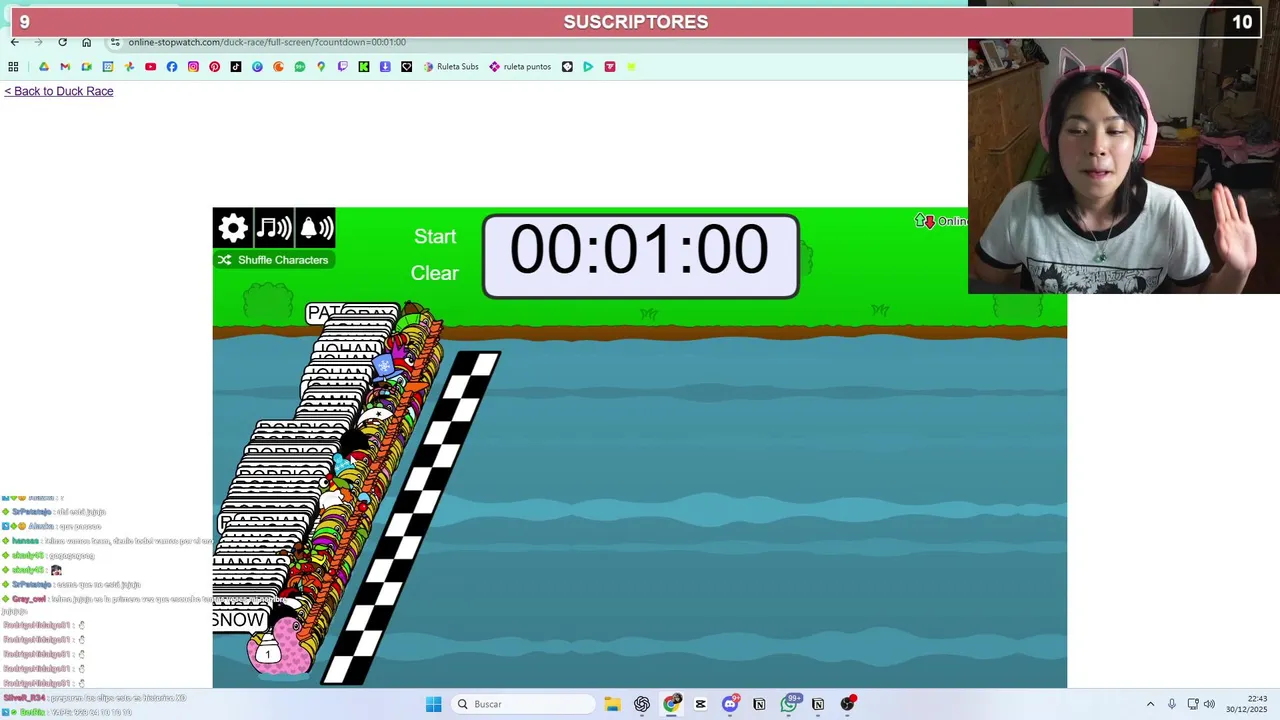This screenshot has height=720, width=1280.
Task: Click the 00:01:00 countdown display
Action: (640, 256)
